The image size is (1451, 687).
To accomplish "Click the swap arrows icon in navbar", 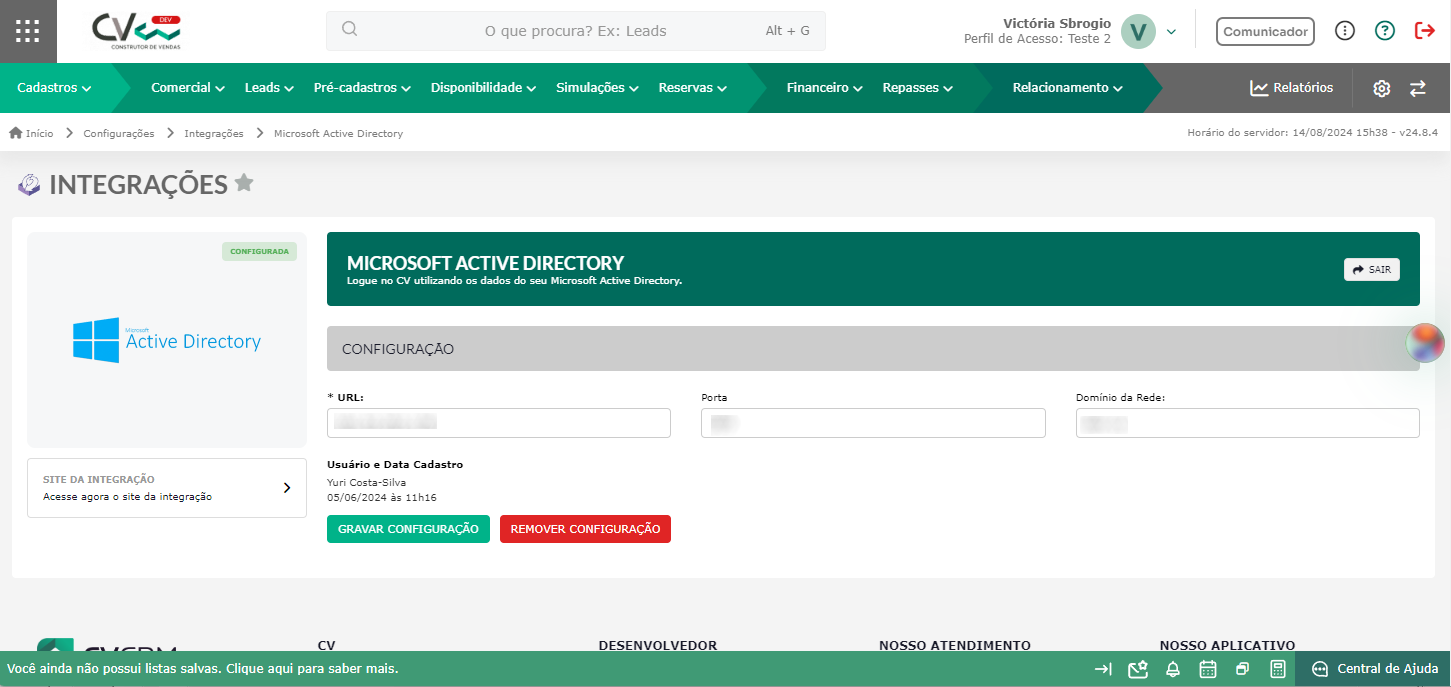I will tap(1417, 88).
